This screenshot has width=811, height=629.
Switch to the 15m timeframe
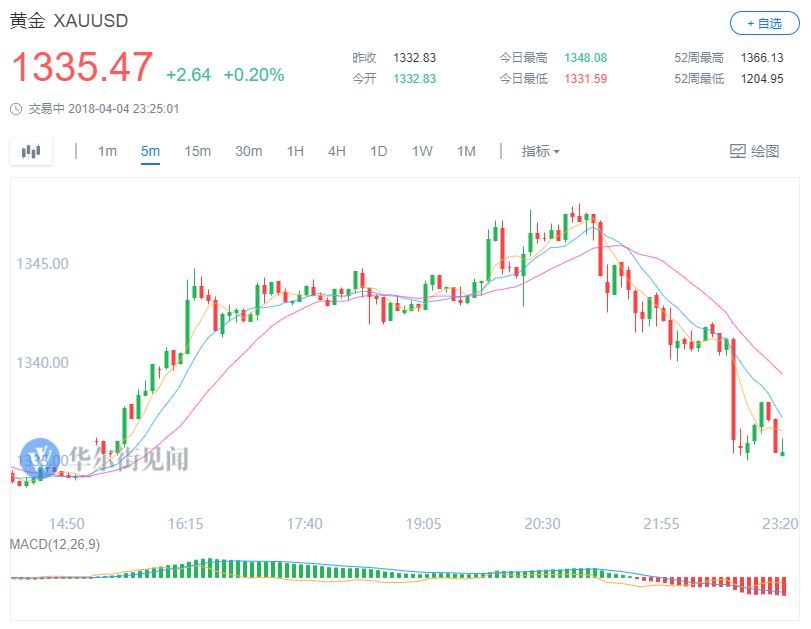tap(199, 151)
